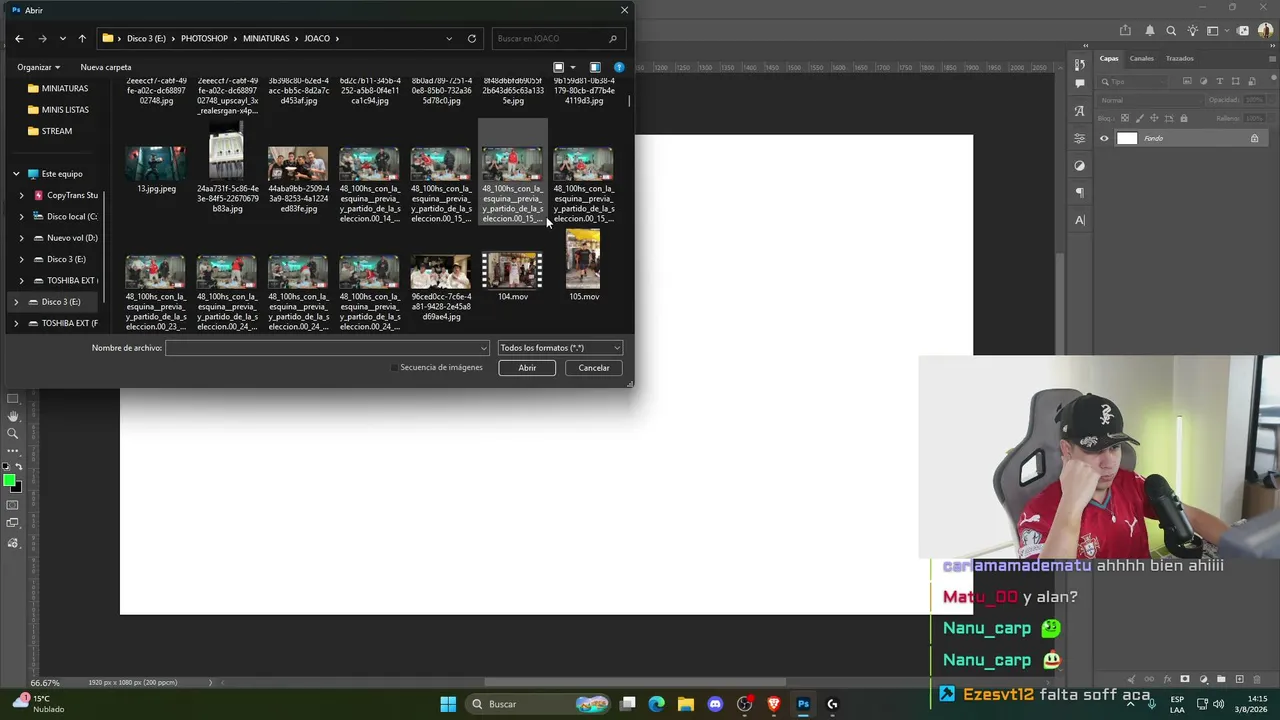
Task: Lock image pixels with brush icon
Action: click(x=1140, y=118)
